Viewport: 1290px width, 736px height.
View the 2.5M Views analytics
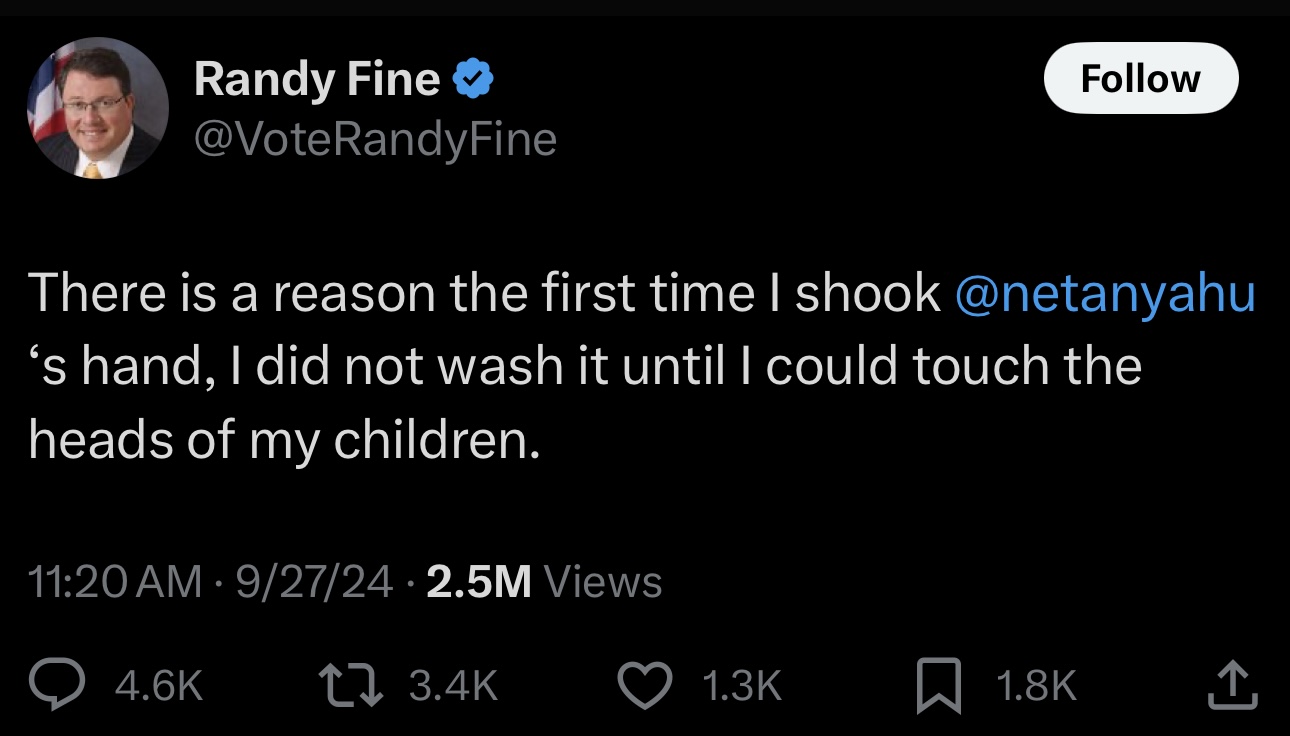544,582
